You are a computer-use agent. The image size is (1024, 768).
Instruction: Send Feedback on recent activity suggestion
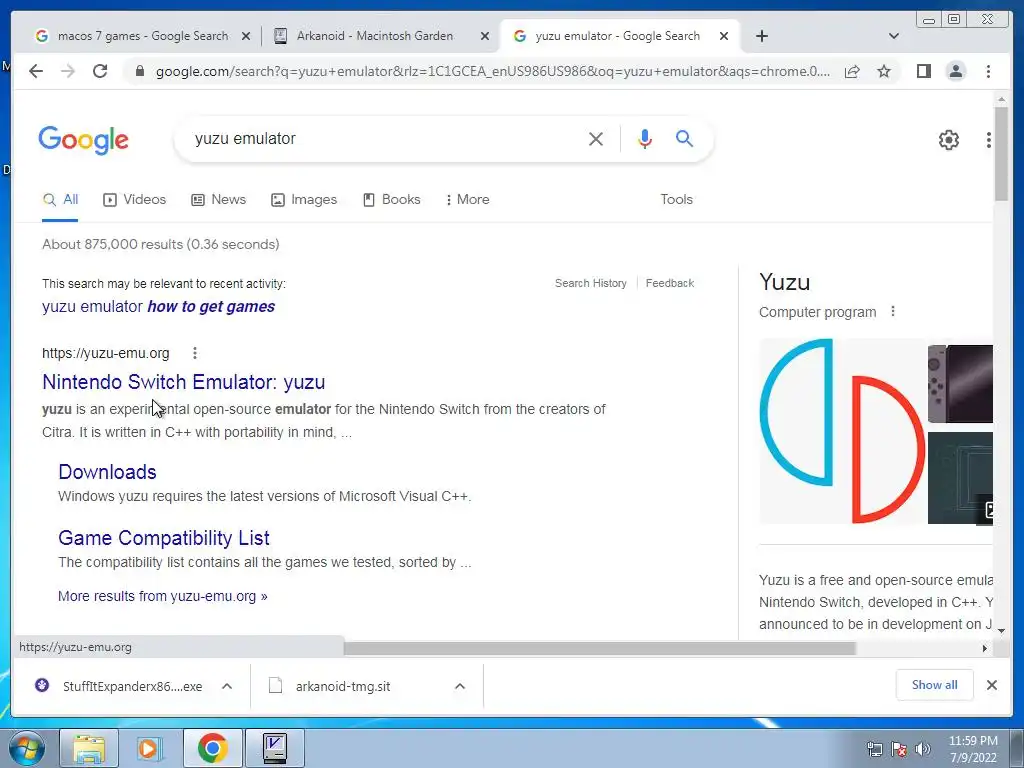(669, 283)
